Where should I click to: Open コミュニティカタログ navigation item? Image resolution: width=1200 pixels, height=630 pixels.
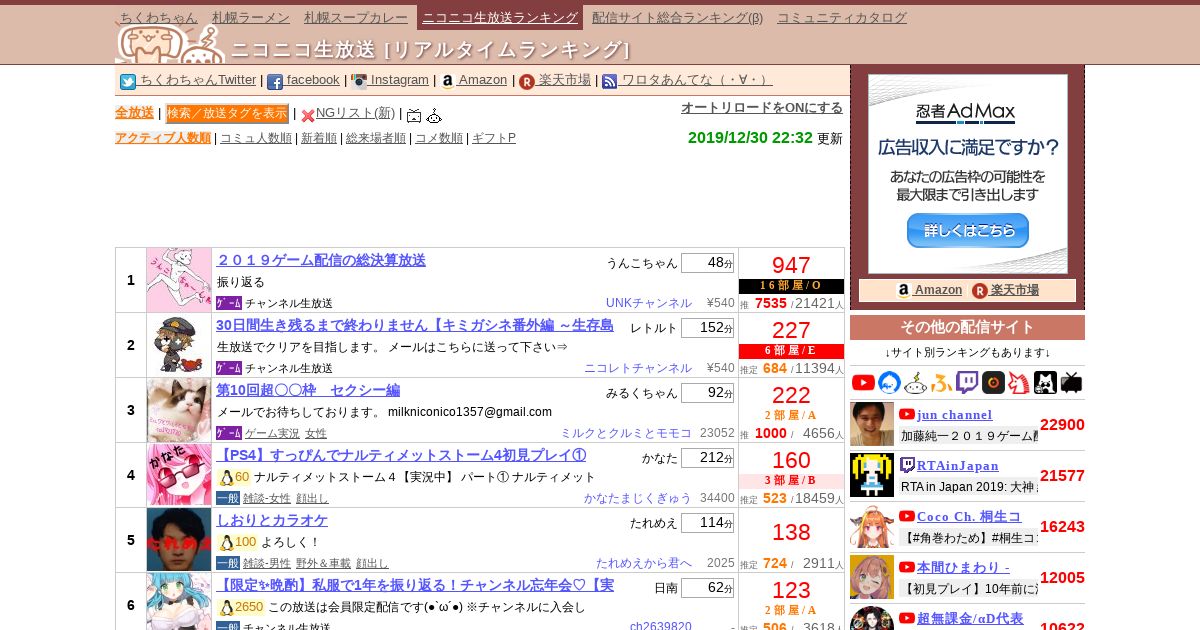point(842,17)
